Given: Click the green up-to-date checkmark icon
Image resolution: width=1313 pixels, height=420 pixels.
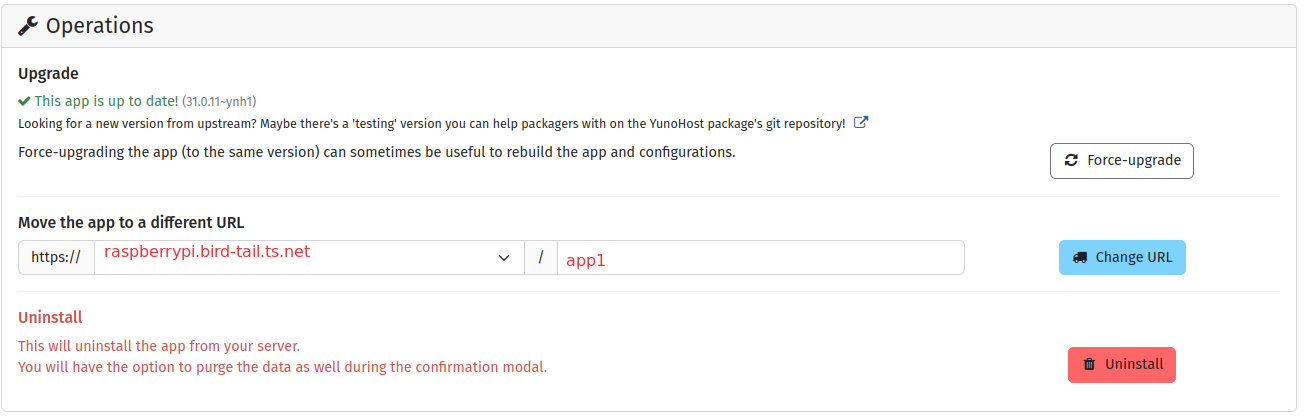Looking at the screenshot, I should [24, 101].
